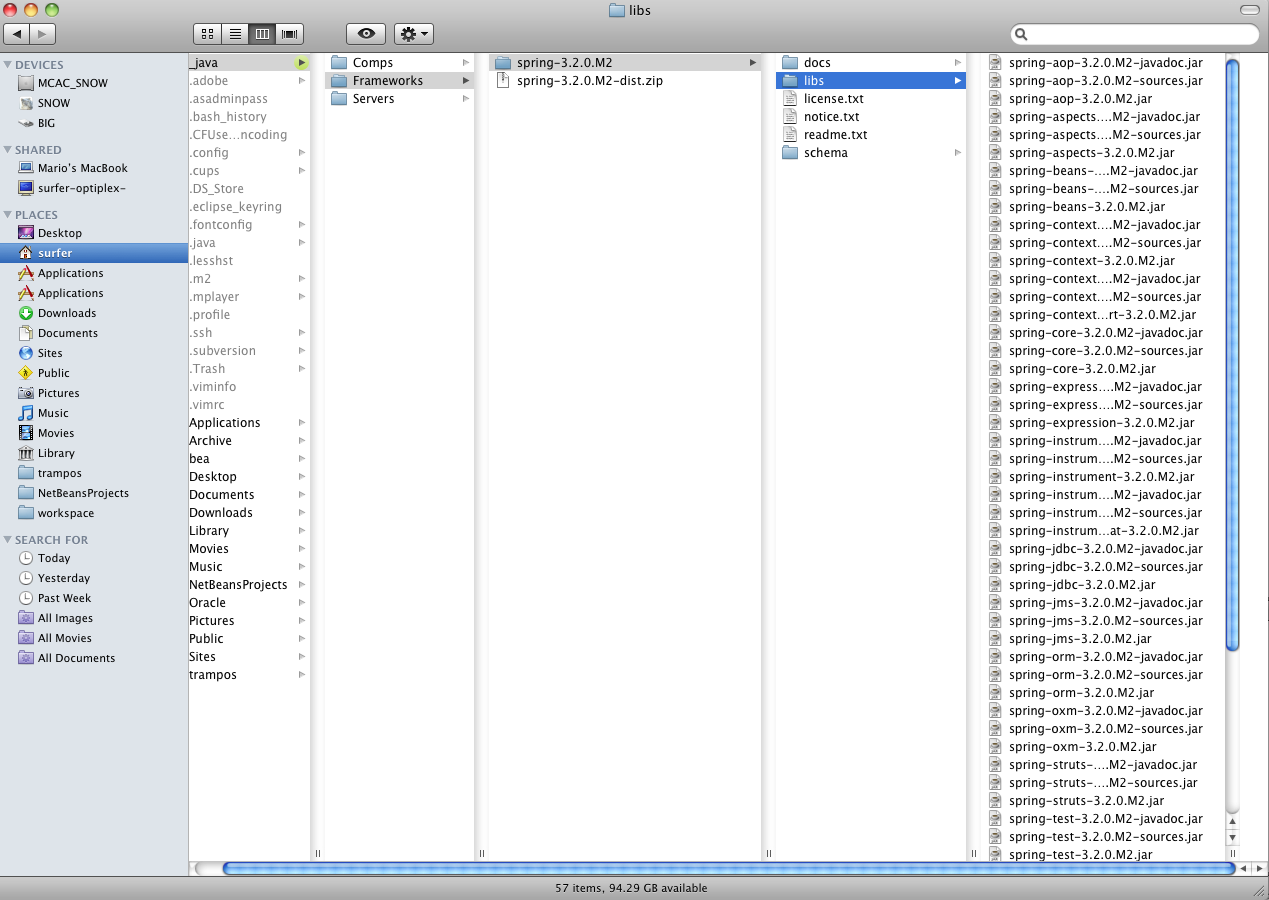Click the scroll down arrow in libs column
This screenshot has height=900, width=1269.
pyautogui.click(x=1232, y=838)
